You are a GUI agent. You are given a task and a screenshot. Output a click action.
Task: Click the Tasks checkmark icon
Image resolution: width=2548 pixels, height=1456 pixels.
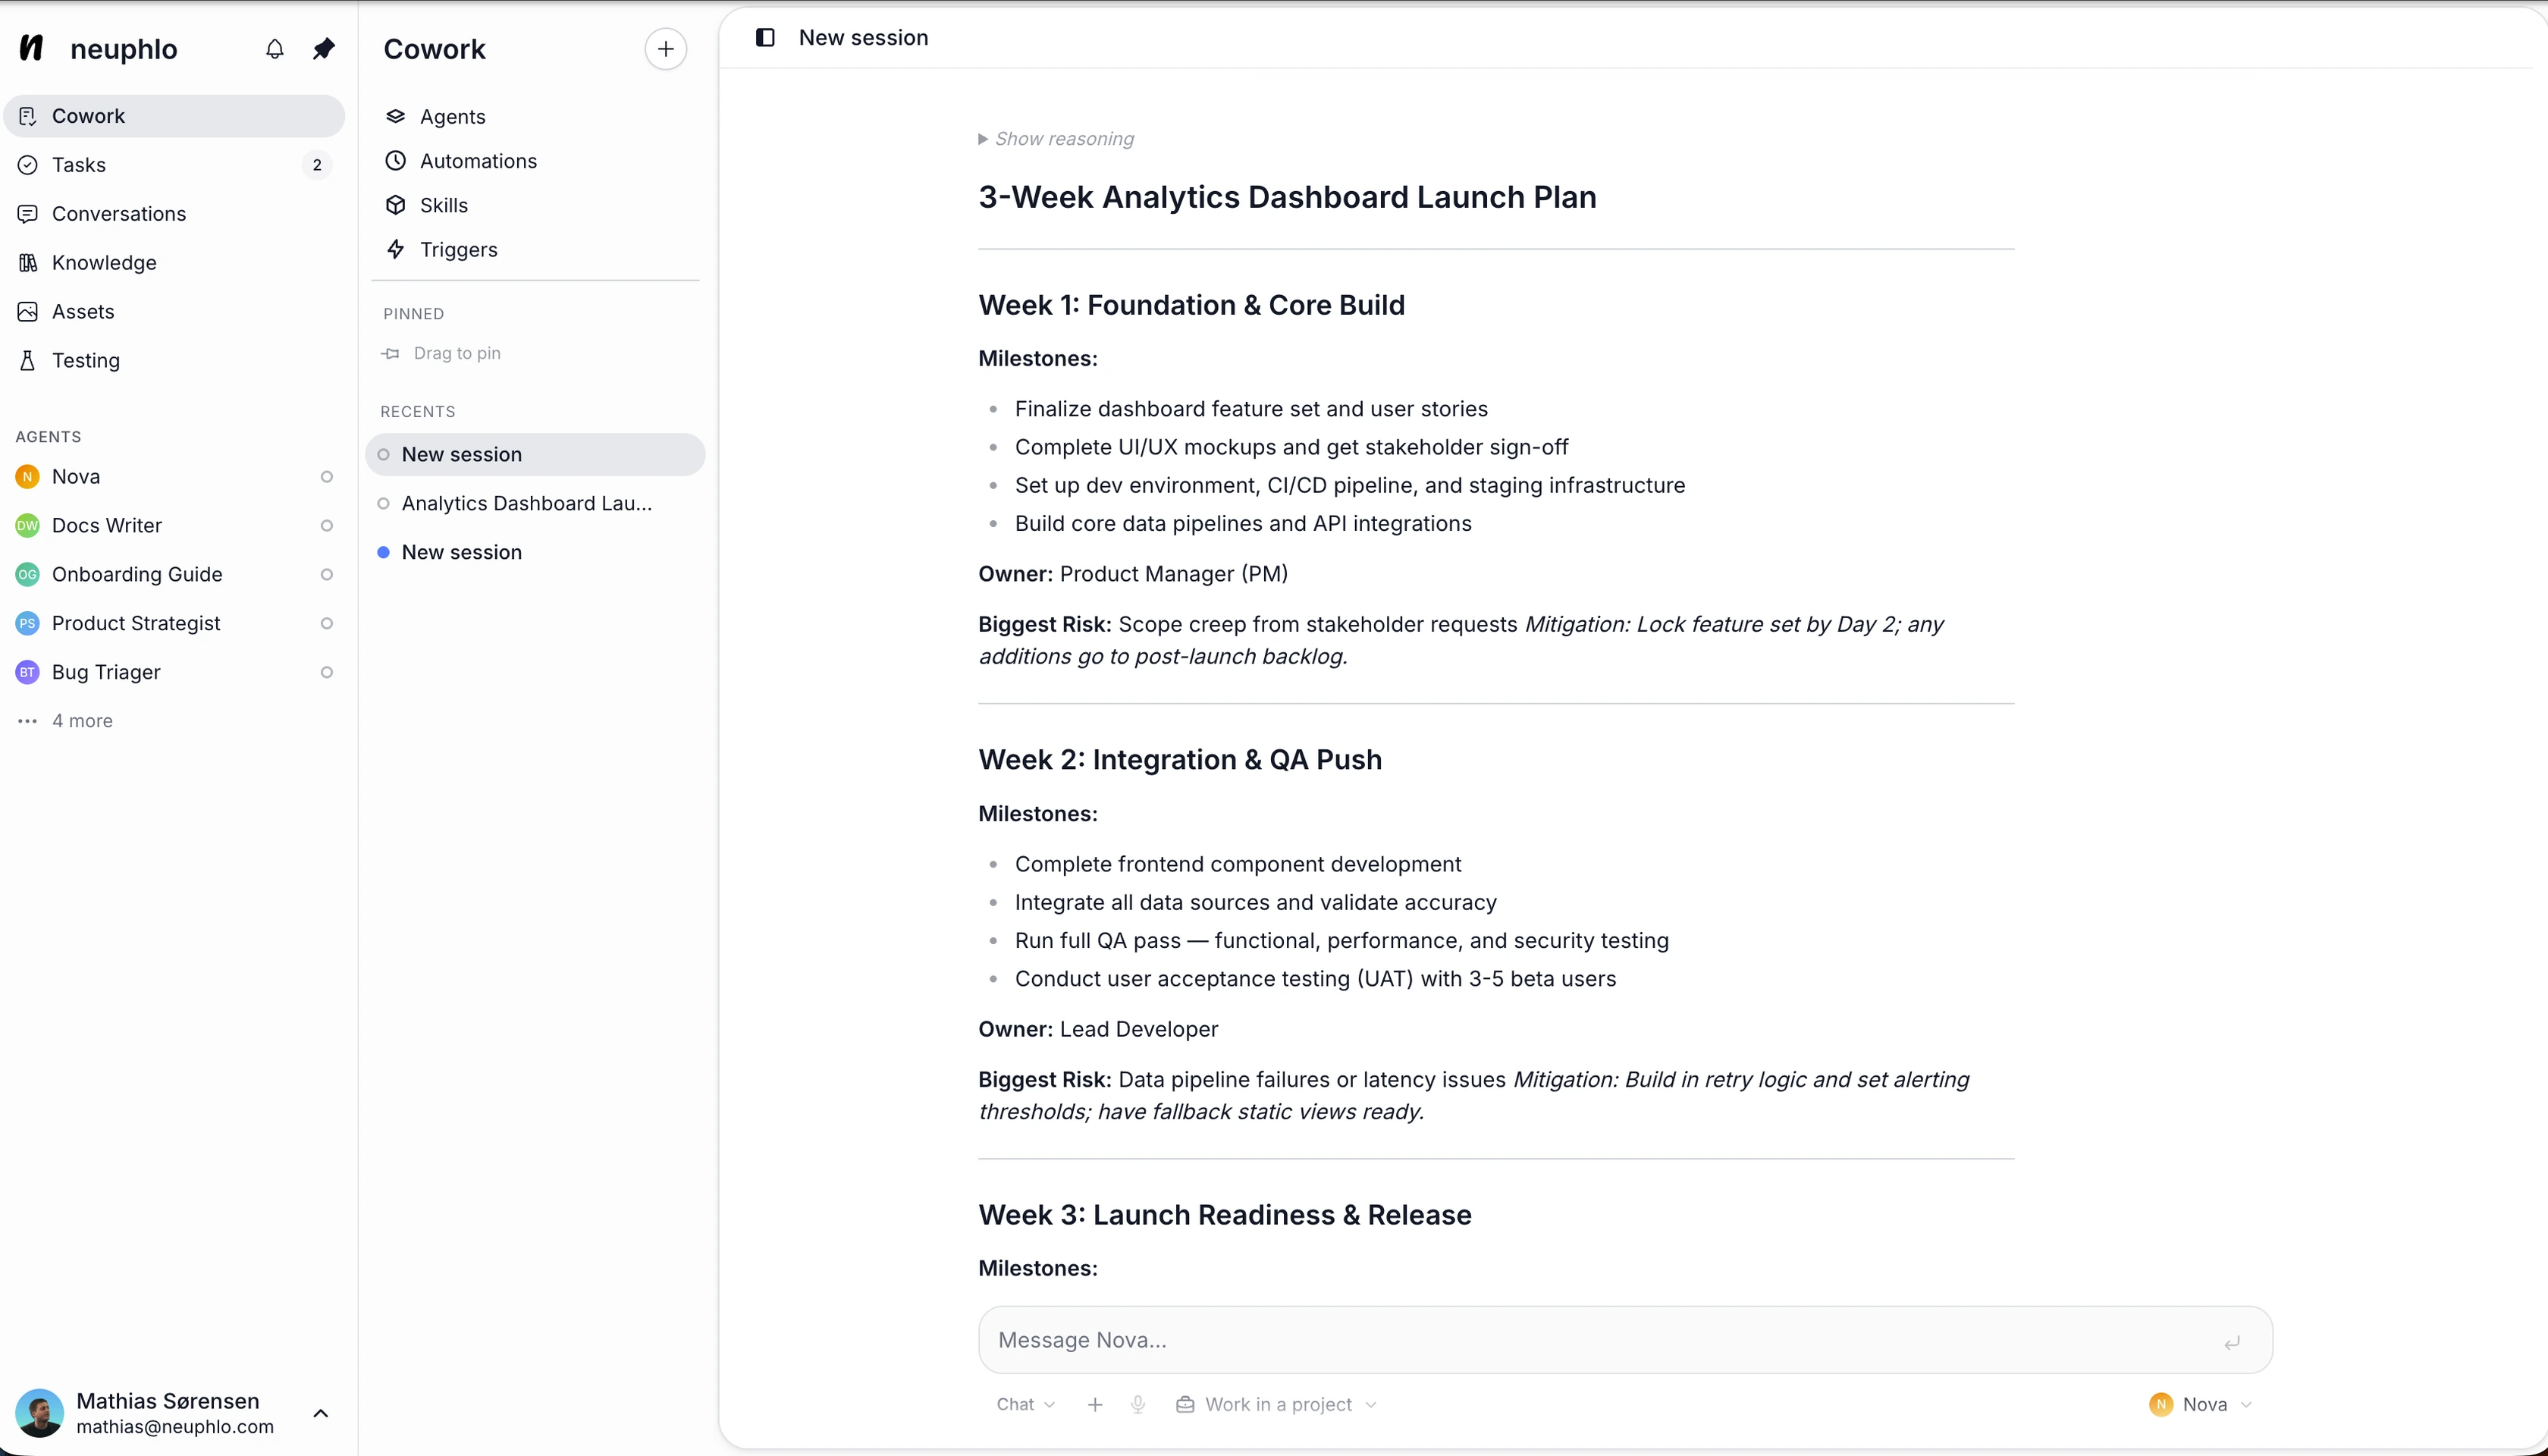click(x=28, y=165)
